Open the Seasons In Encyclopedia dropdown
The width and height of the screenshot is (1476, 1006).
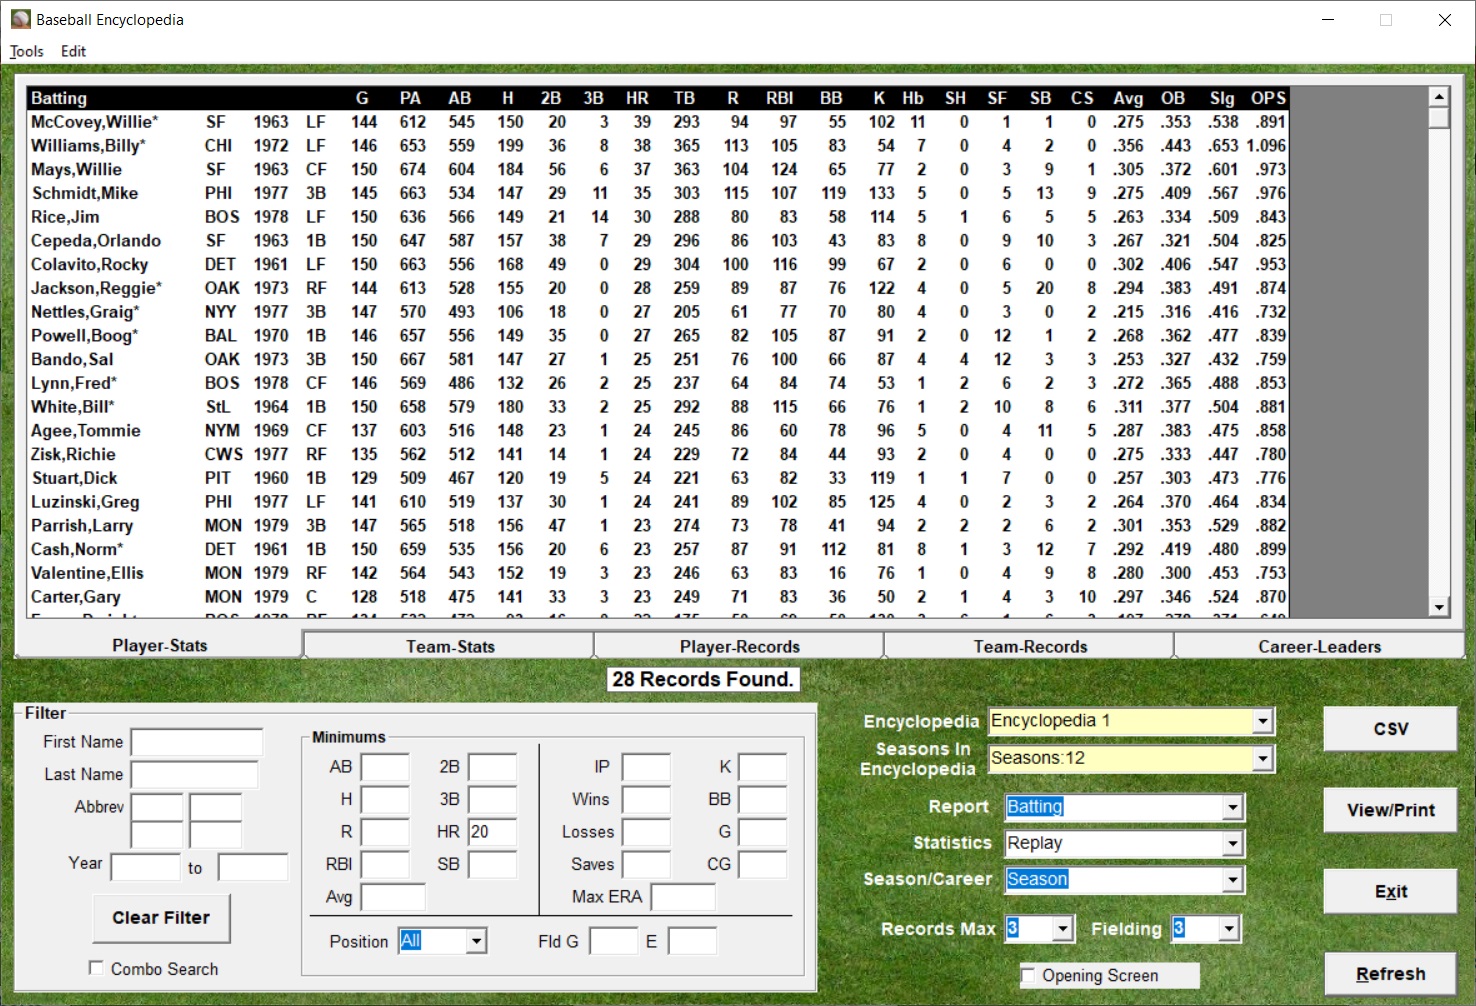(x=1263, y=759)
